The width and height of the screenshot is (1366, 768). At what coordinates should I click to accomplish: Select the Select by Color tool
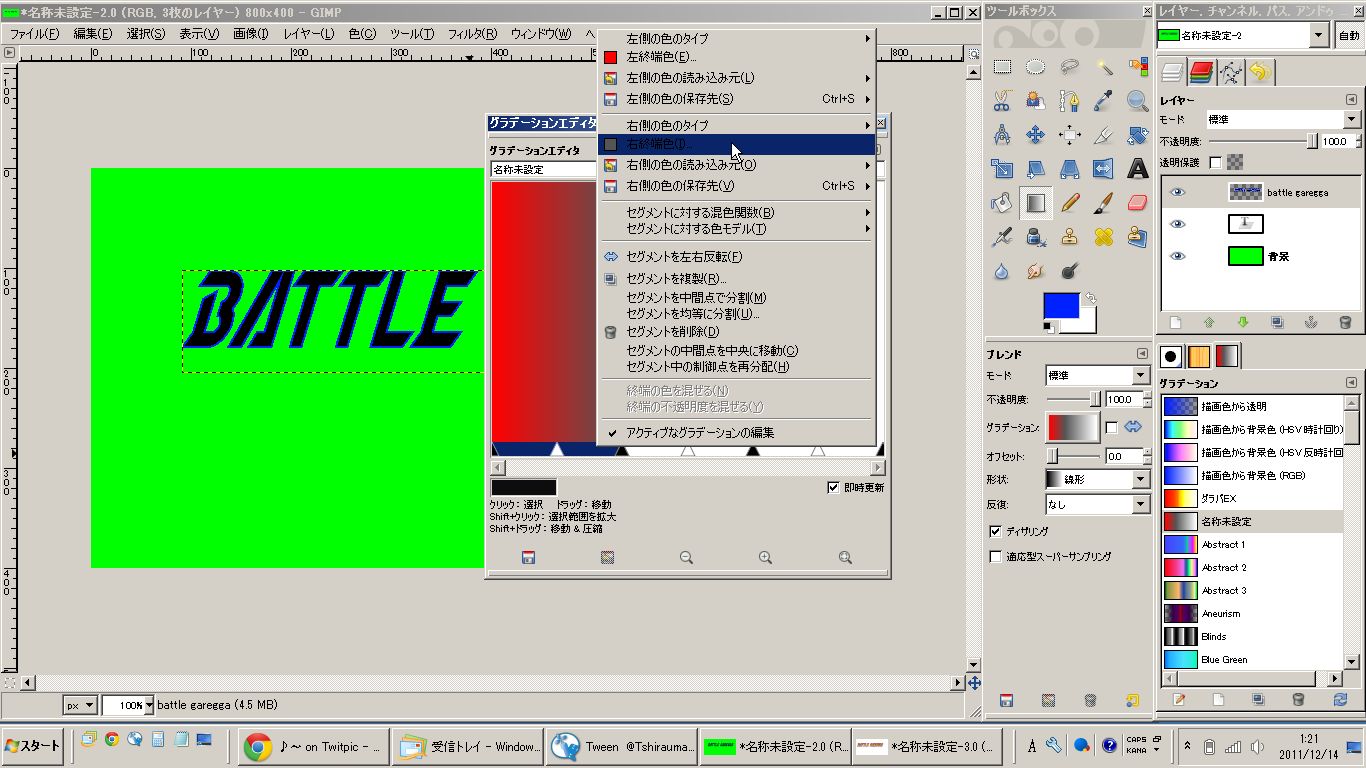click(x=1138, y=67)
